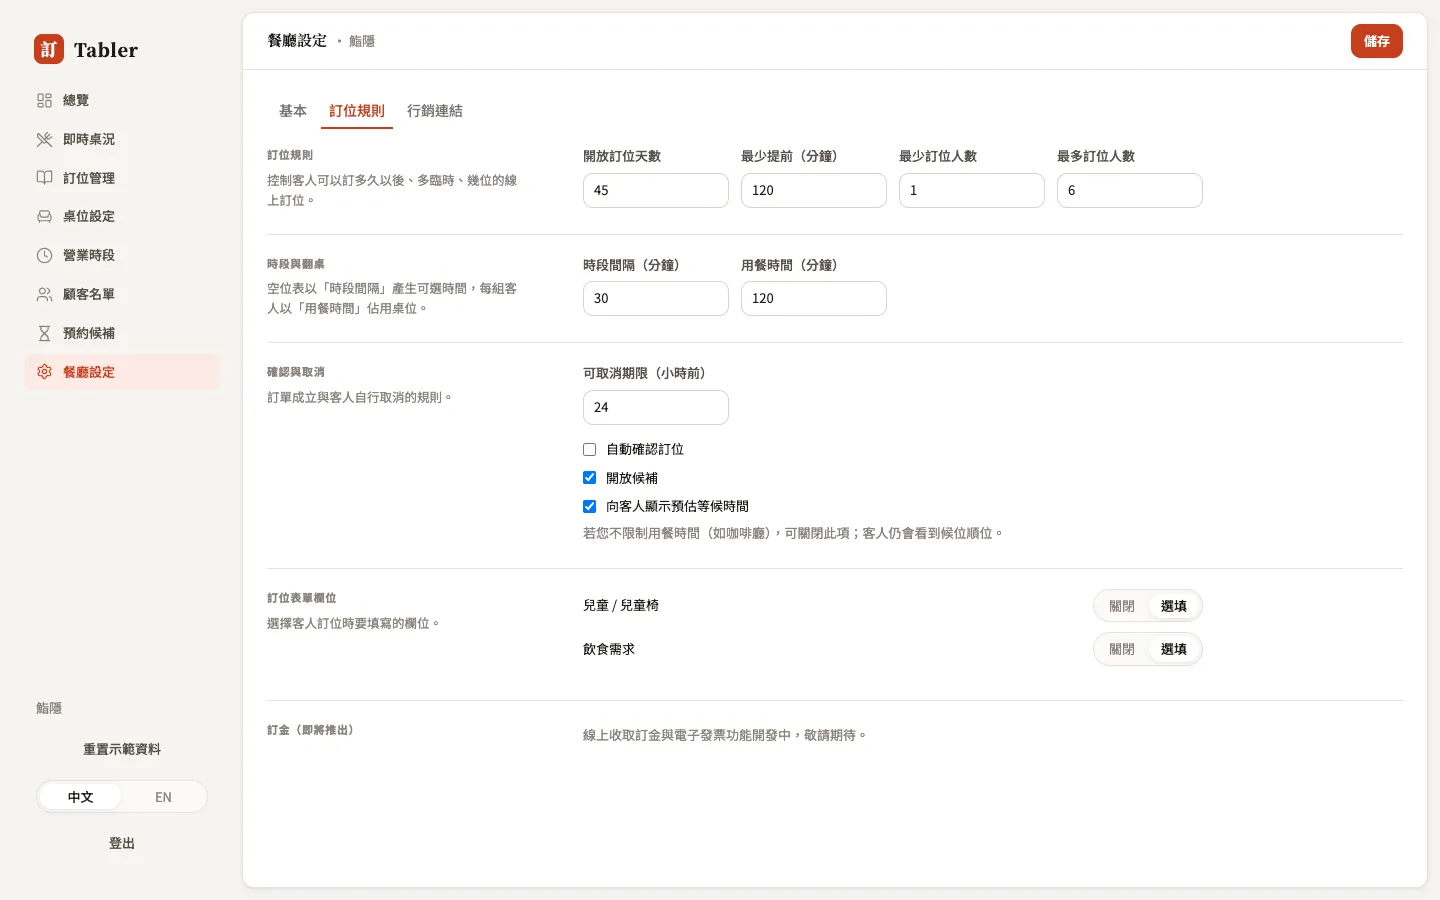Focus the 時段間隔（分鐘） input field
The width and height of the screenshot is (1440, 900).
[x=656, y=298]
